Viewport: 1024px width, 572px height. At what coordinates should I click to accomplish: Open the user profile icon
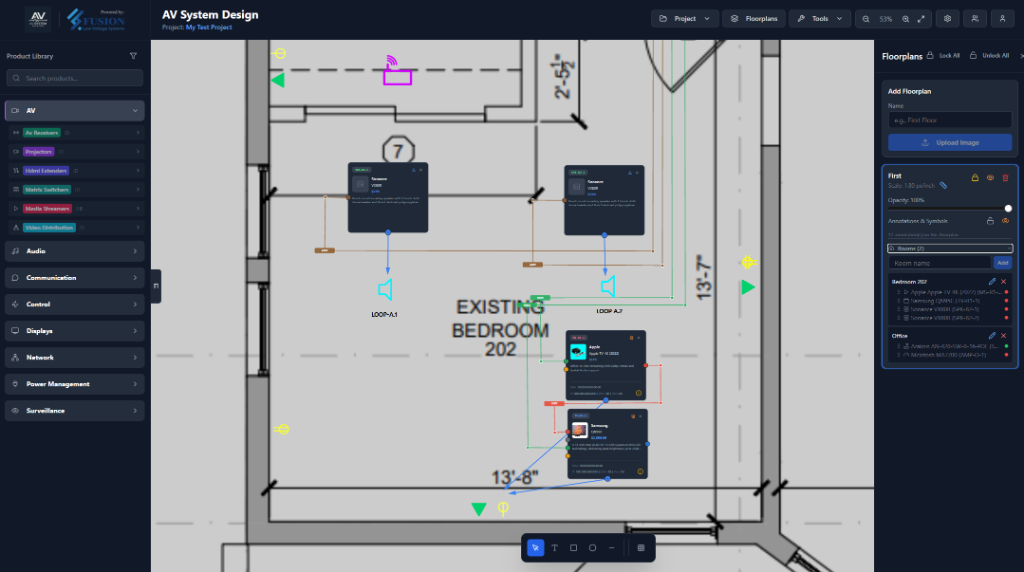point(1002,19)
